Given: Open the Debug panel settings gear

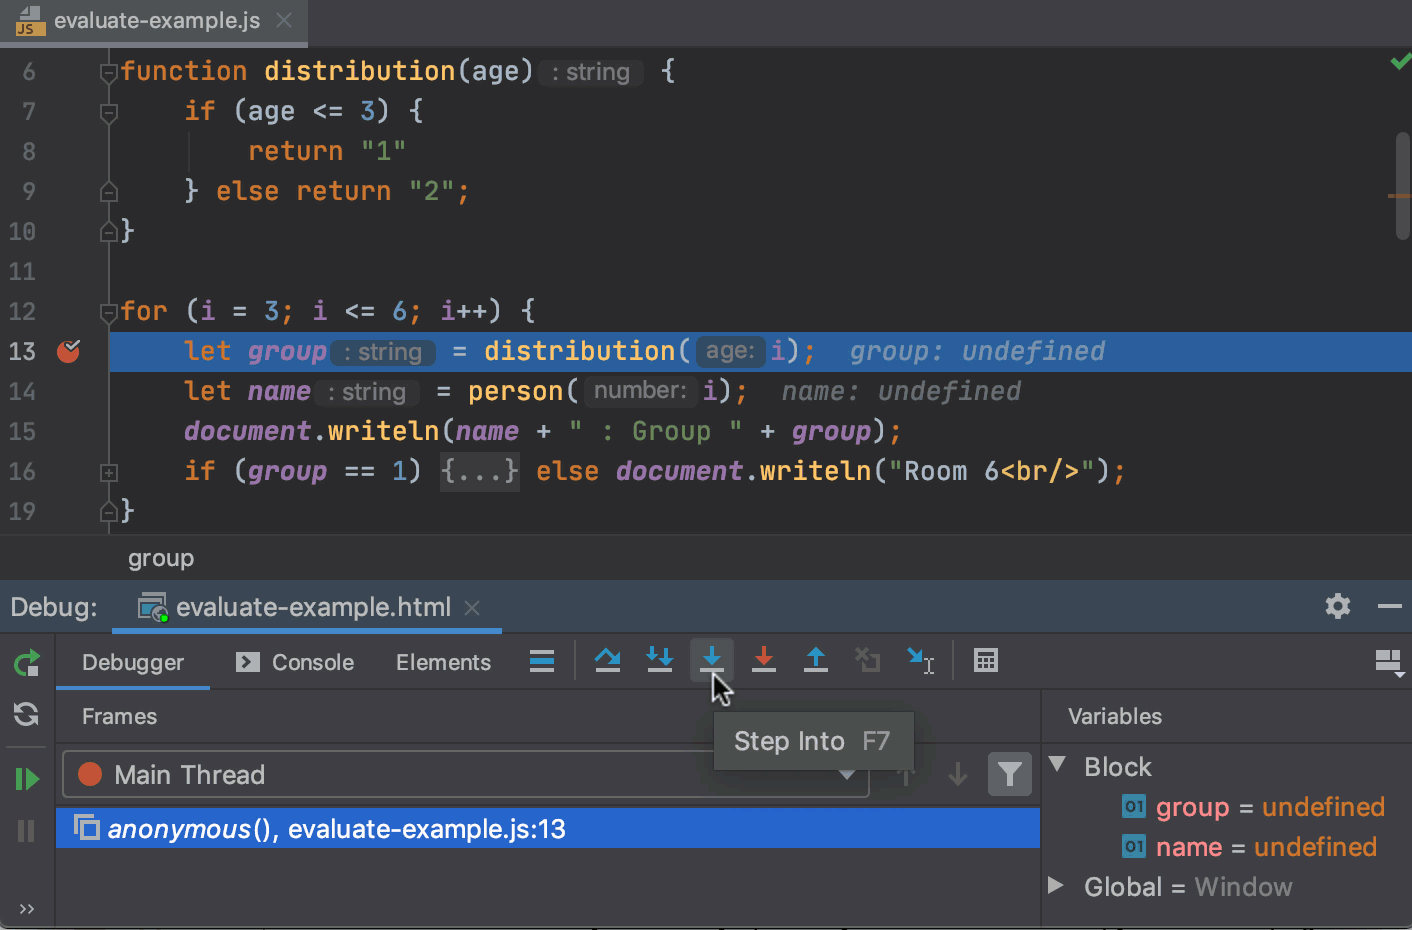Looking at the screenshot, I should point(1338,606).
